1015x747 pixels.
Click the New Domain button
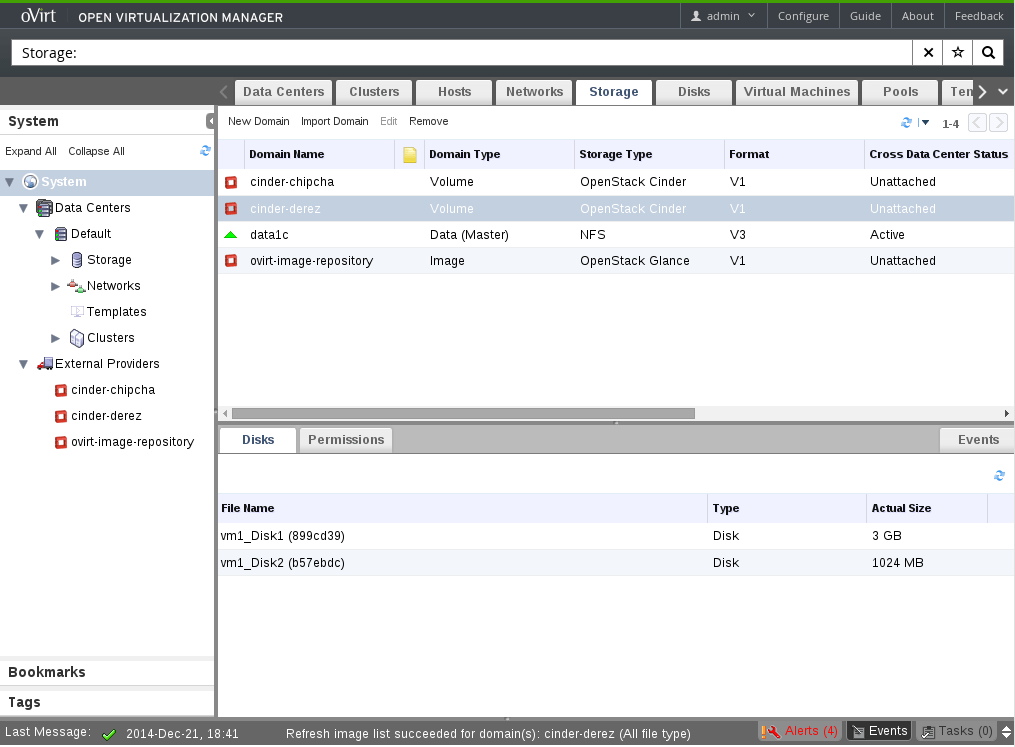pyautogui.click(x=258, y=121)
